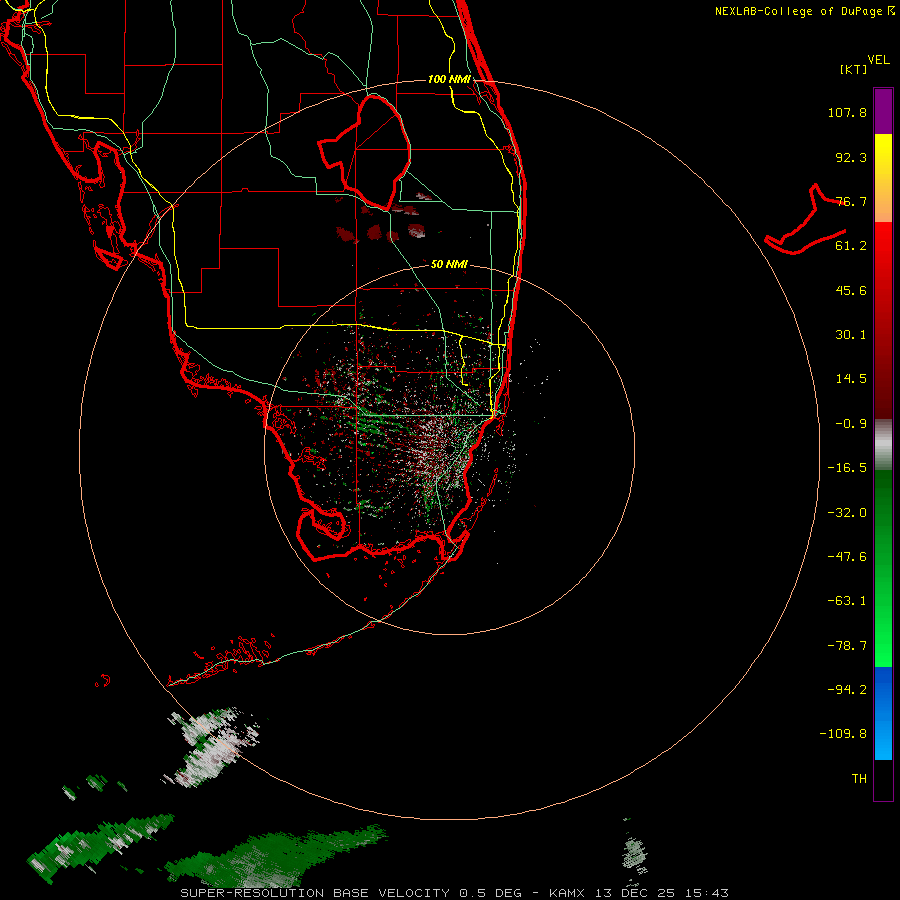Click the red Lake Okeechobee outline on the map
900x900 pixels.
pos(366,153)
